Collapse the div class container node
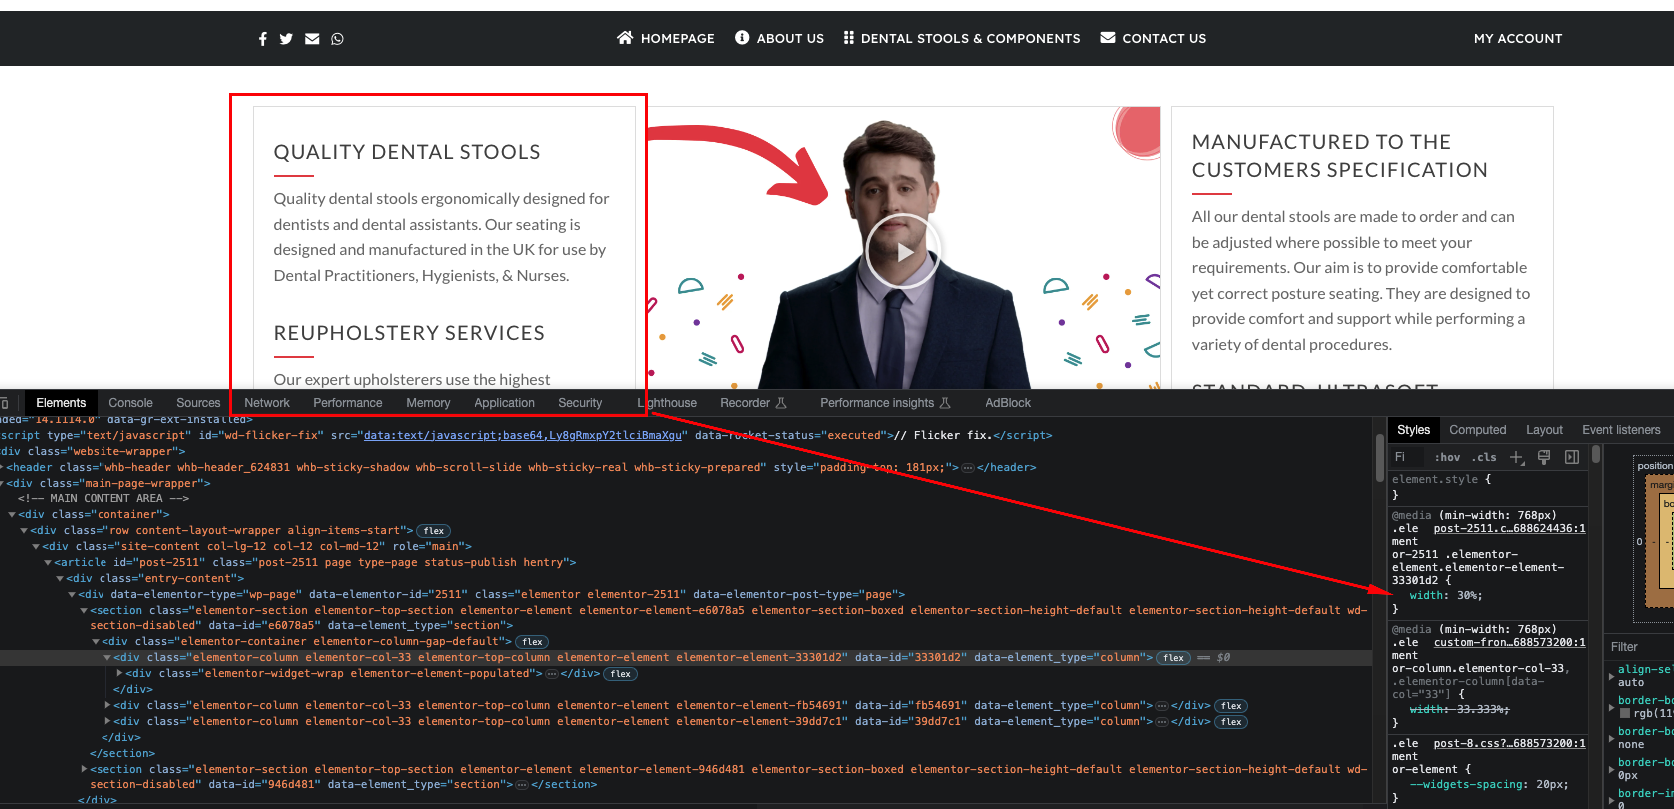This screenshot has height=809, width=1674. point(12,515)
